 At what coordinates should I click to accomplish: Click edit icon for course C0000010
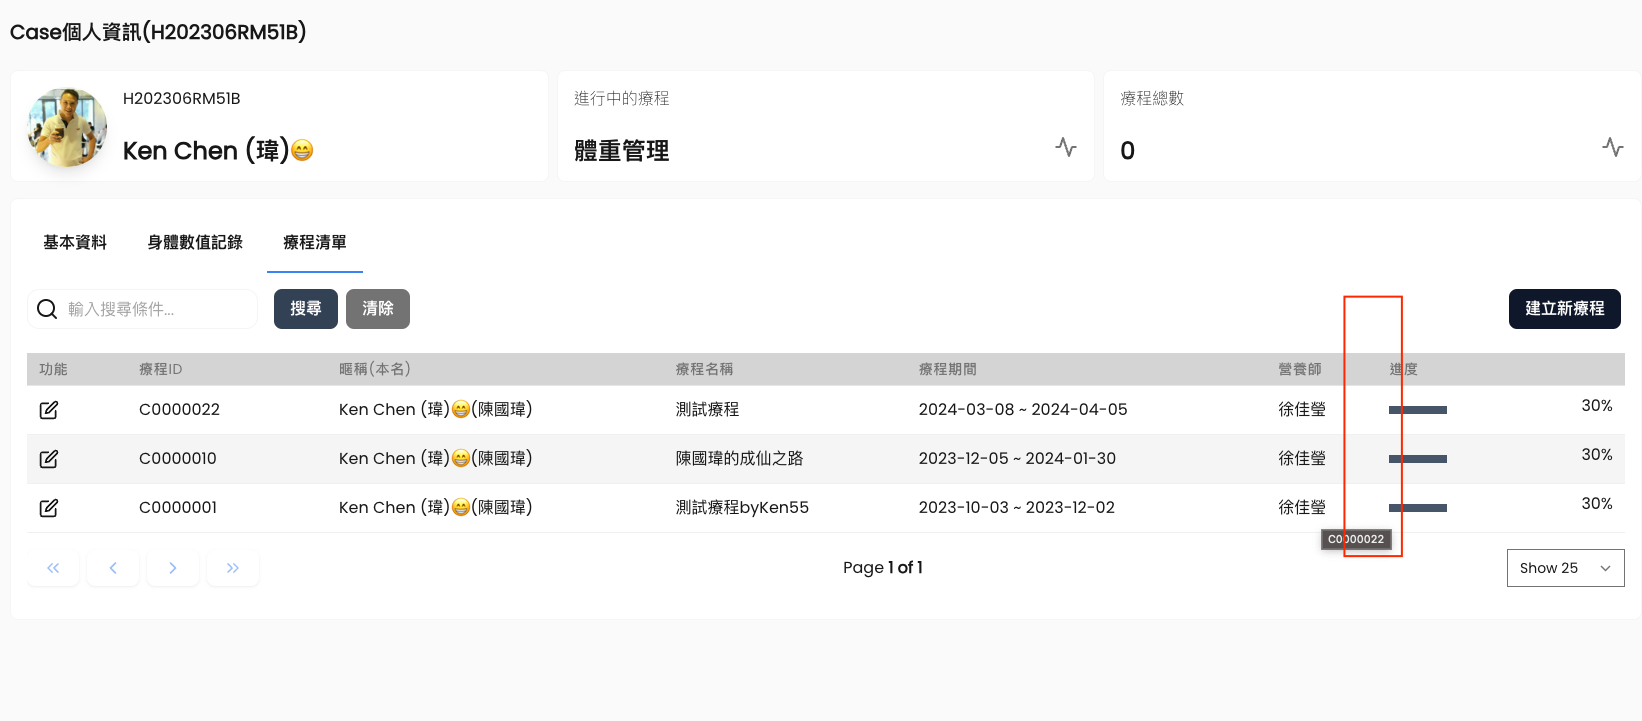[49, 459]
